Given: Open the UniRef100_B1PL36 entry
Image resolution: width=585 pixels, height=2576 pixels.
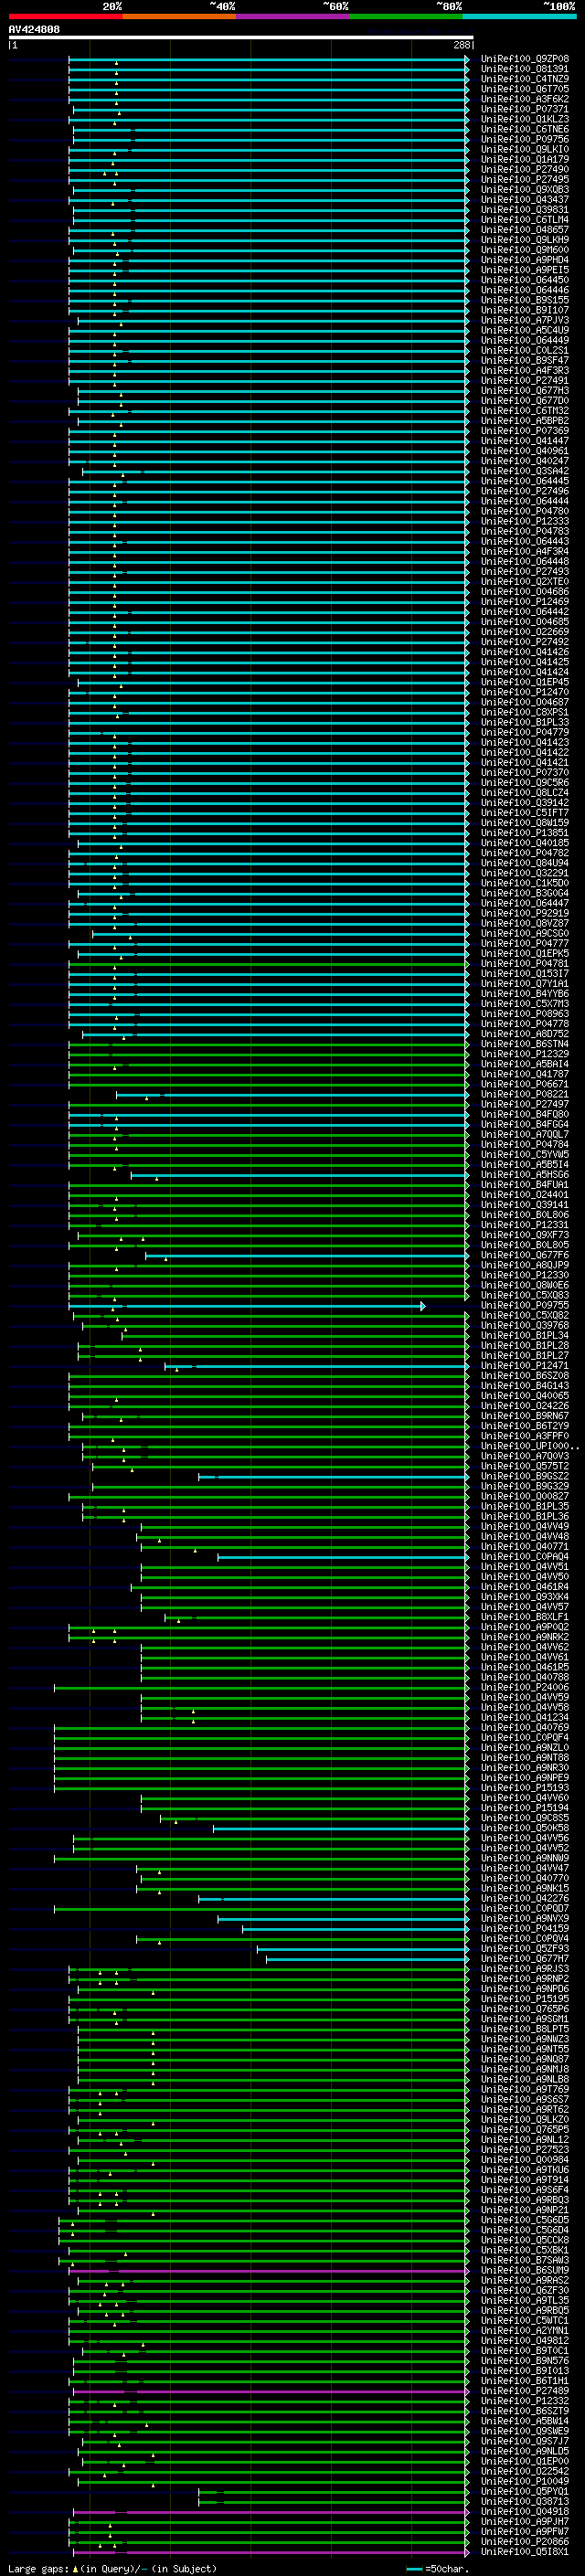Looking at the screenshot, I should pos(525,1516).
